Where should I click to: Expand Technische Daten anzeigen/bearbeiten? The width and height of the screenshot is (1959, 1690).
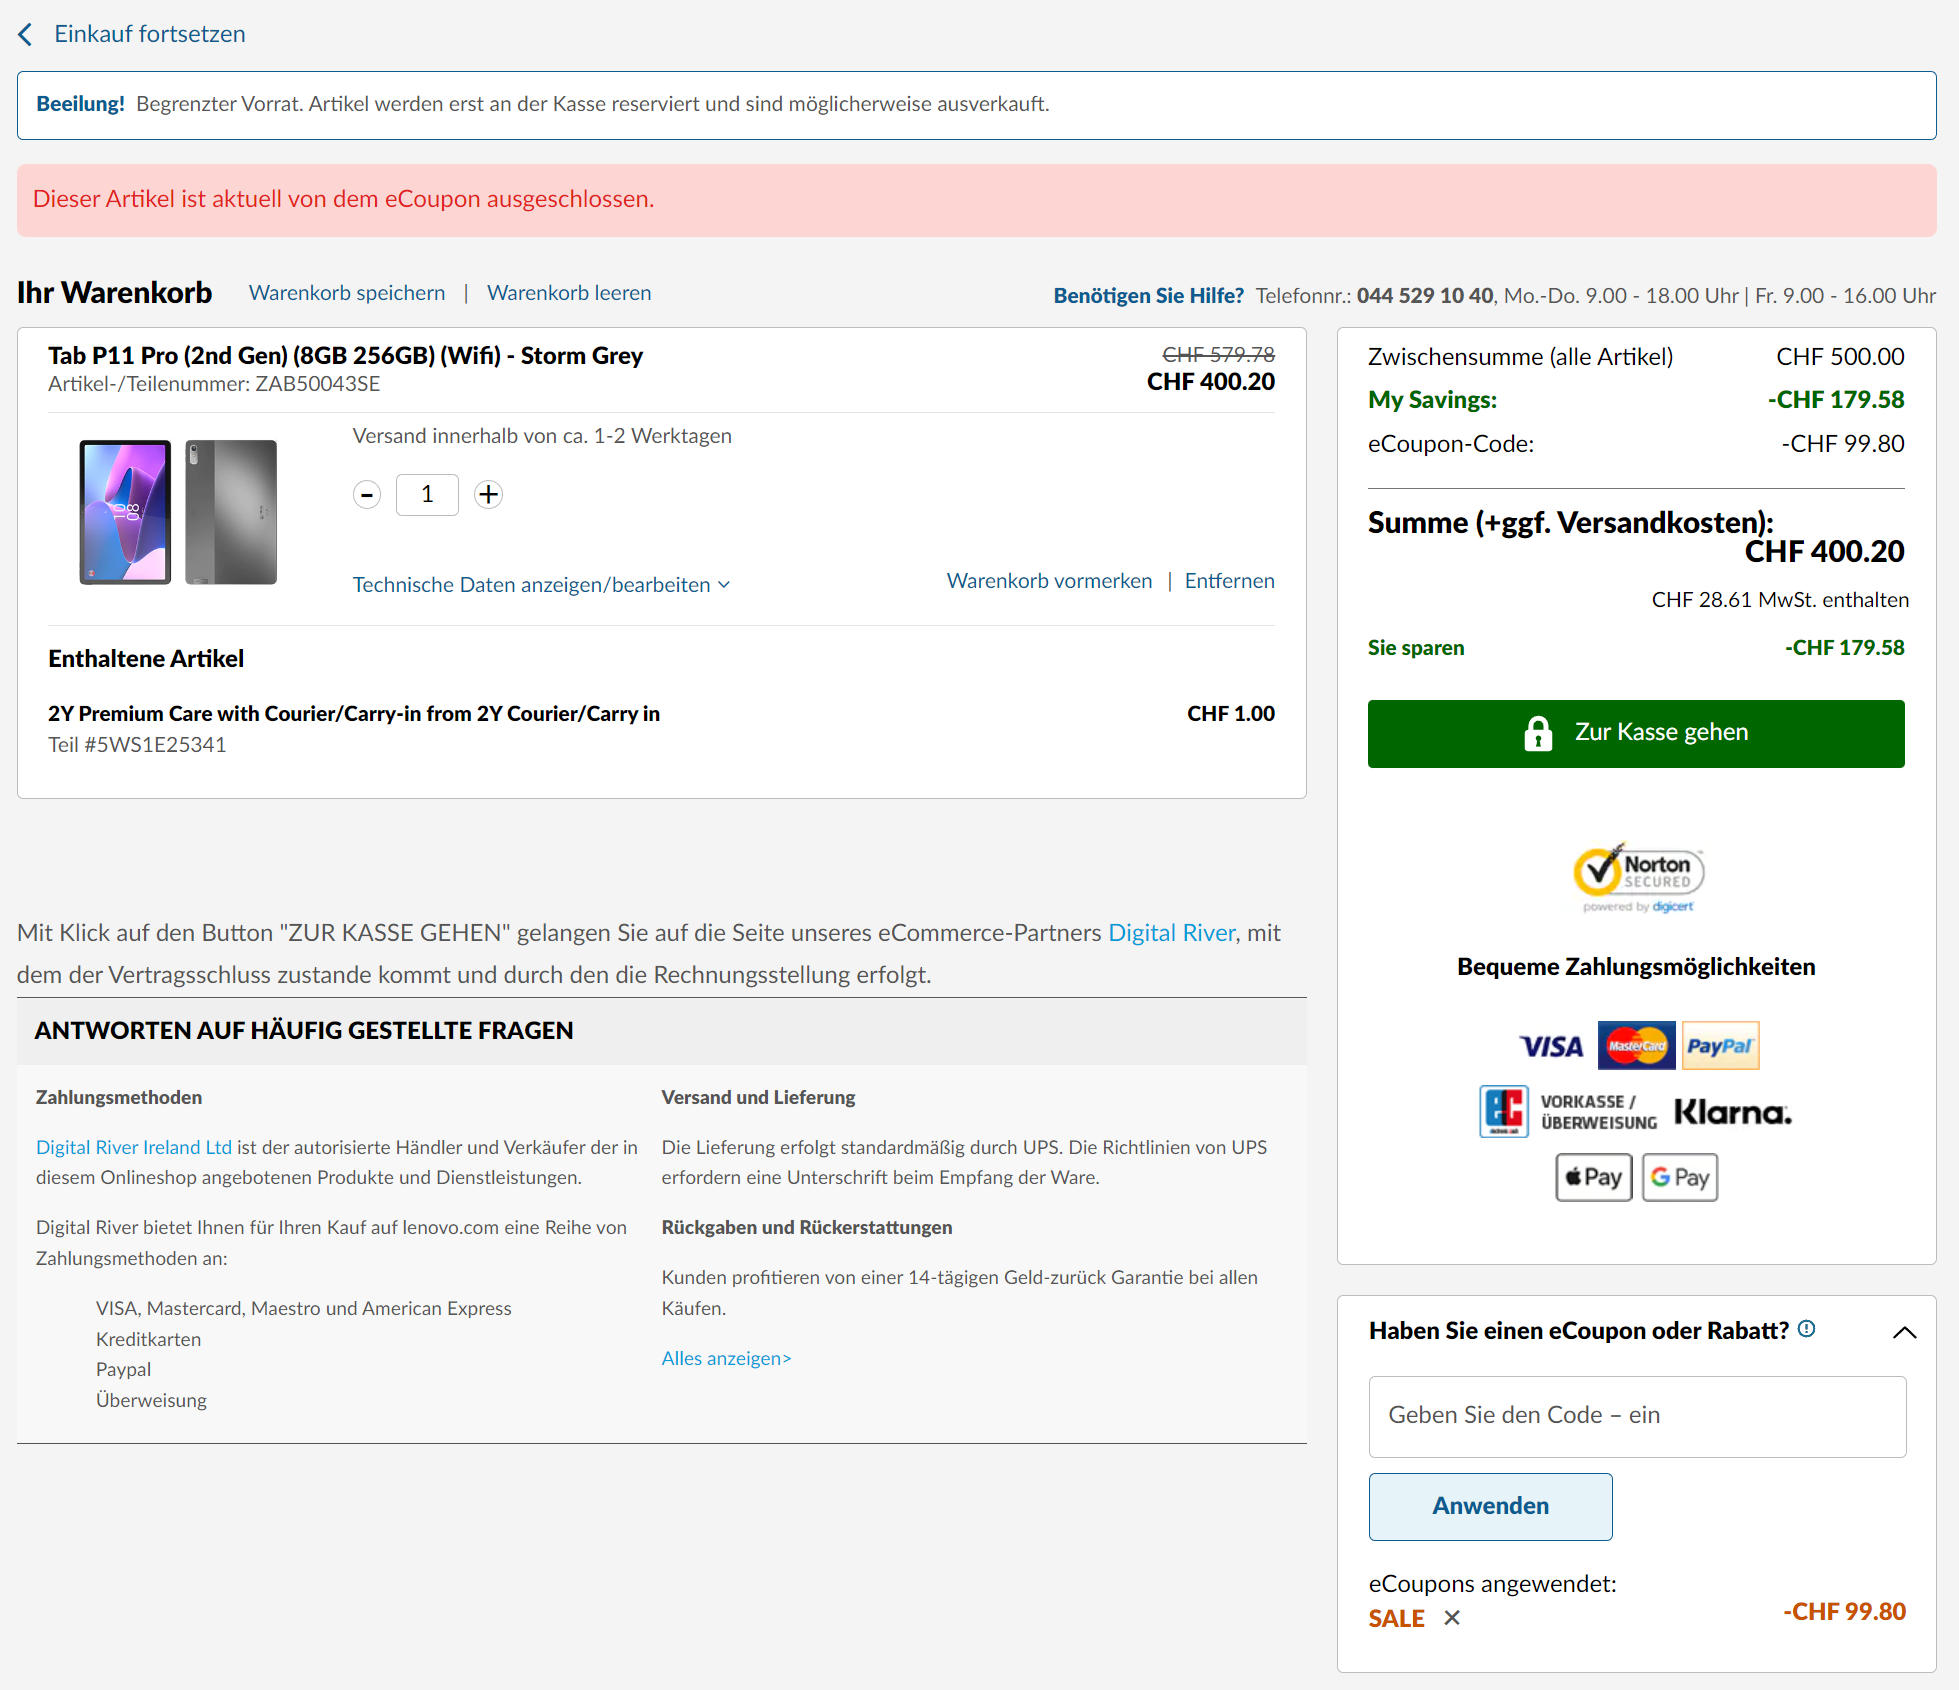541,584
